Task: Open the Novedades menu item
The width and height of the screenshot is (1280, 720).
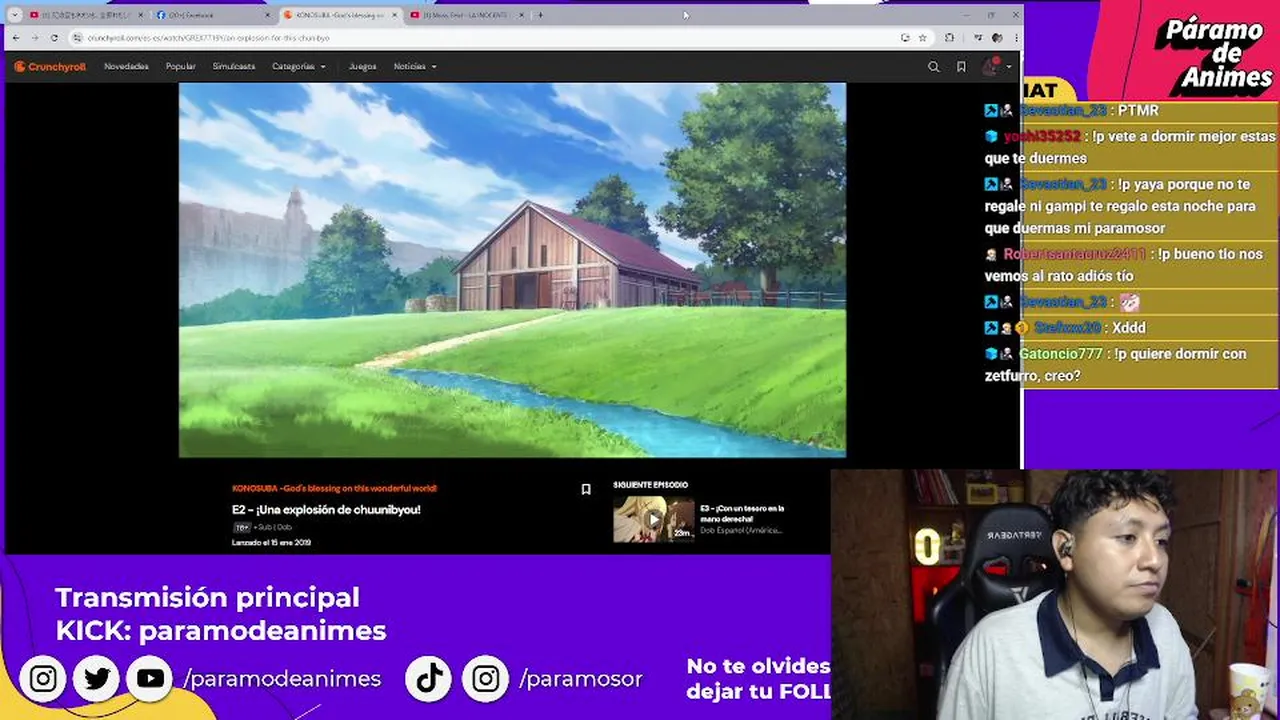Action: (x=126, y=67)
